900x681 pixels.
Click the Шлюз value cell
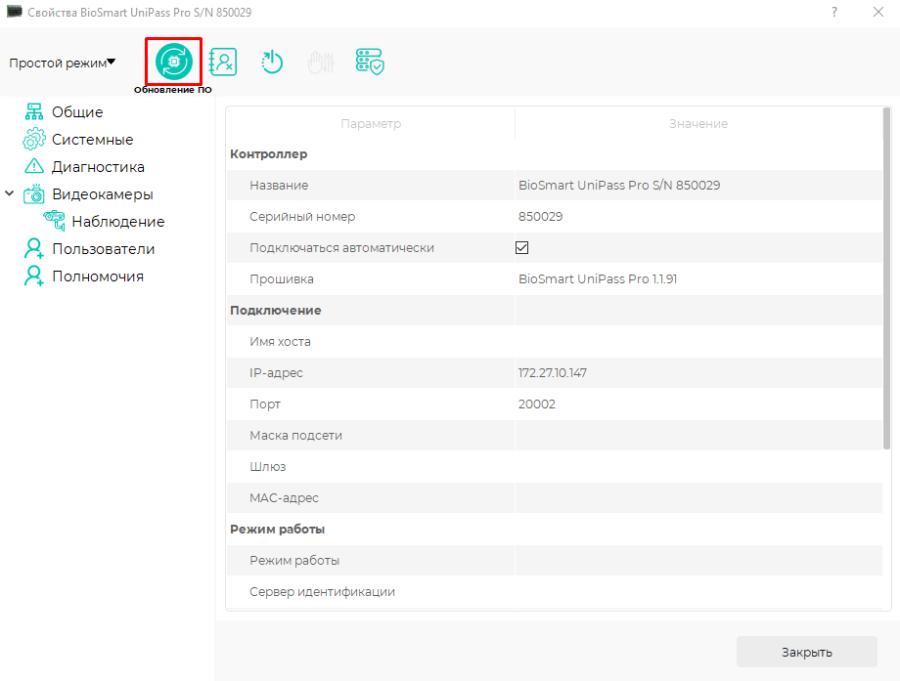coord(699,467)
